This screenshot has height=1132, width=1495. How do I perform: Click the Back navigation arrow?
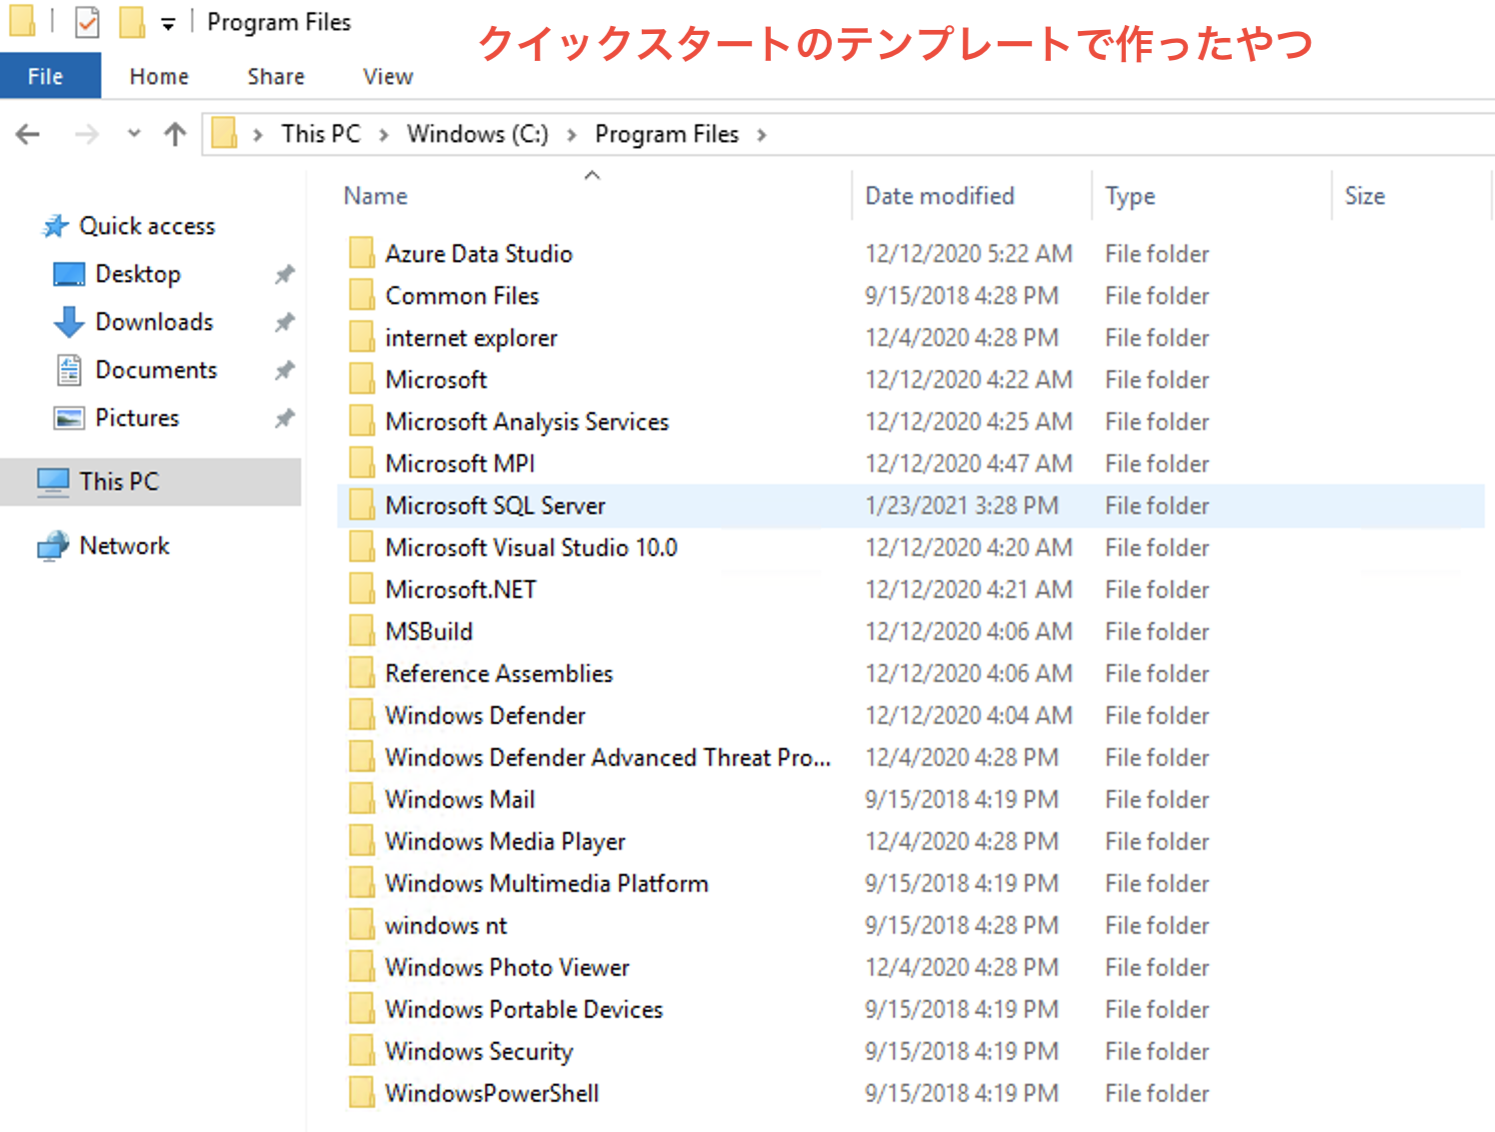(28, 134)
